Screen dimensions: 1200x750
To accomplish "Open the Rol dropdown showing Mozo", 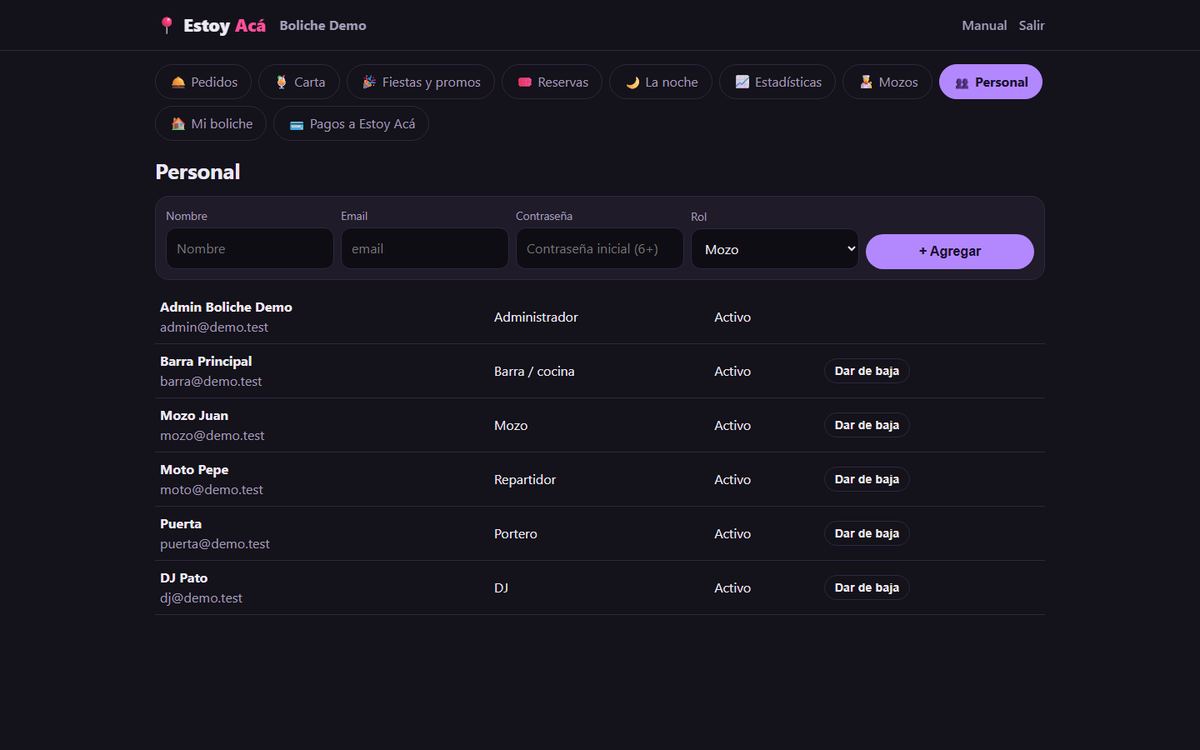I will click(x=775, y=249).
